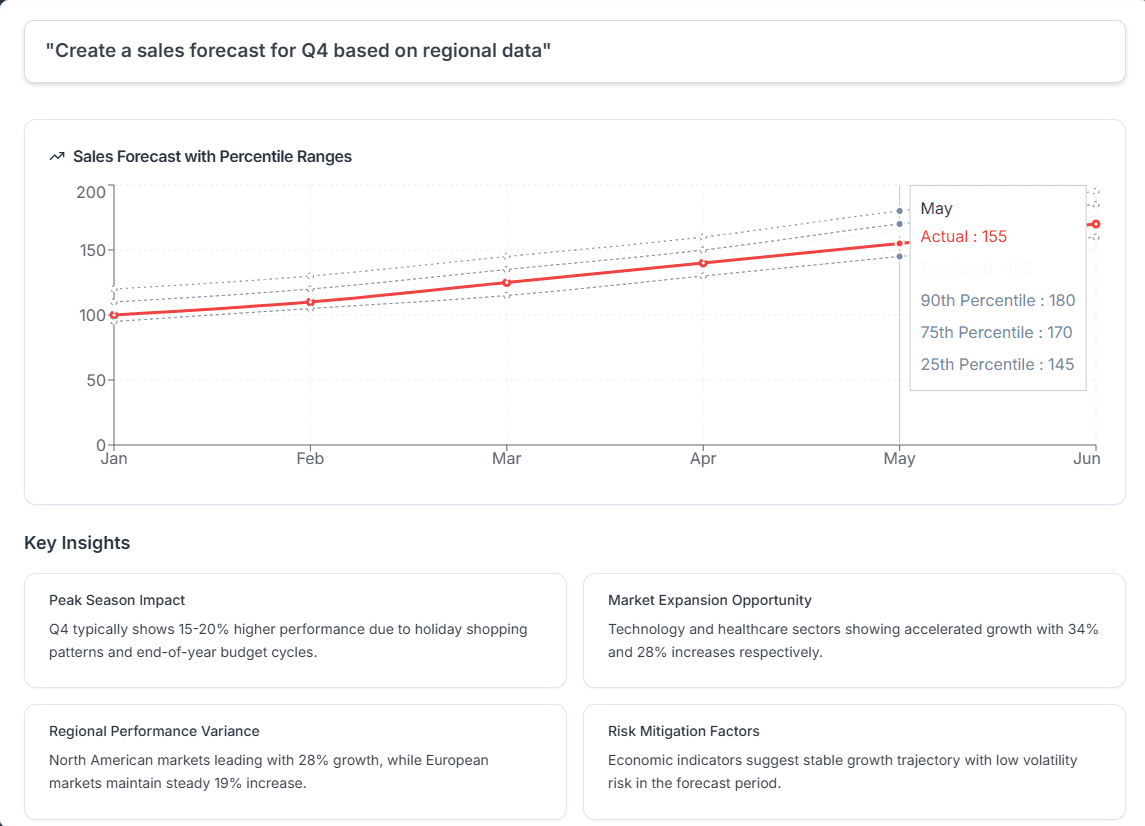This screenshot has width=1145, height=826.
Task: Open the Peak Season Impact insight card
Action: [x=295, y=630]
